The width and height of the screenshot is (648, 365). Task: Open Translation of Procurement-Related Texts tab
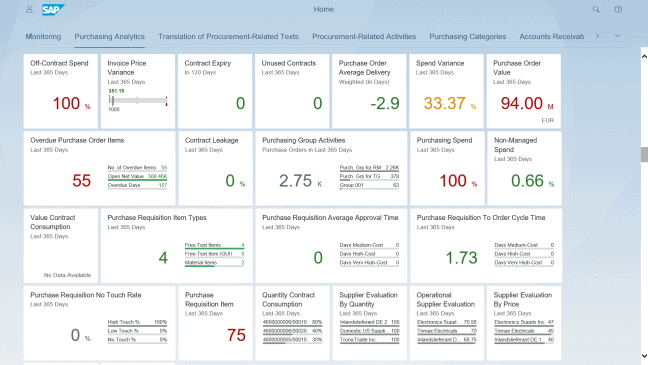point(228,36)
